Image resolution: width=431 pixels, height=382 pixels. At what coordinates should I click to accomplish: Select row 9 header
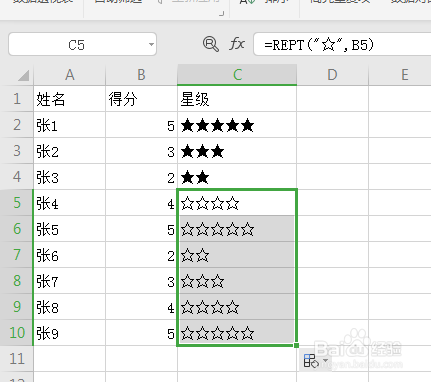(x=17, y=307)
